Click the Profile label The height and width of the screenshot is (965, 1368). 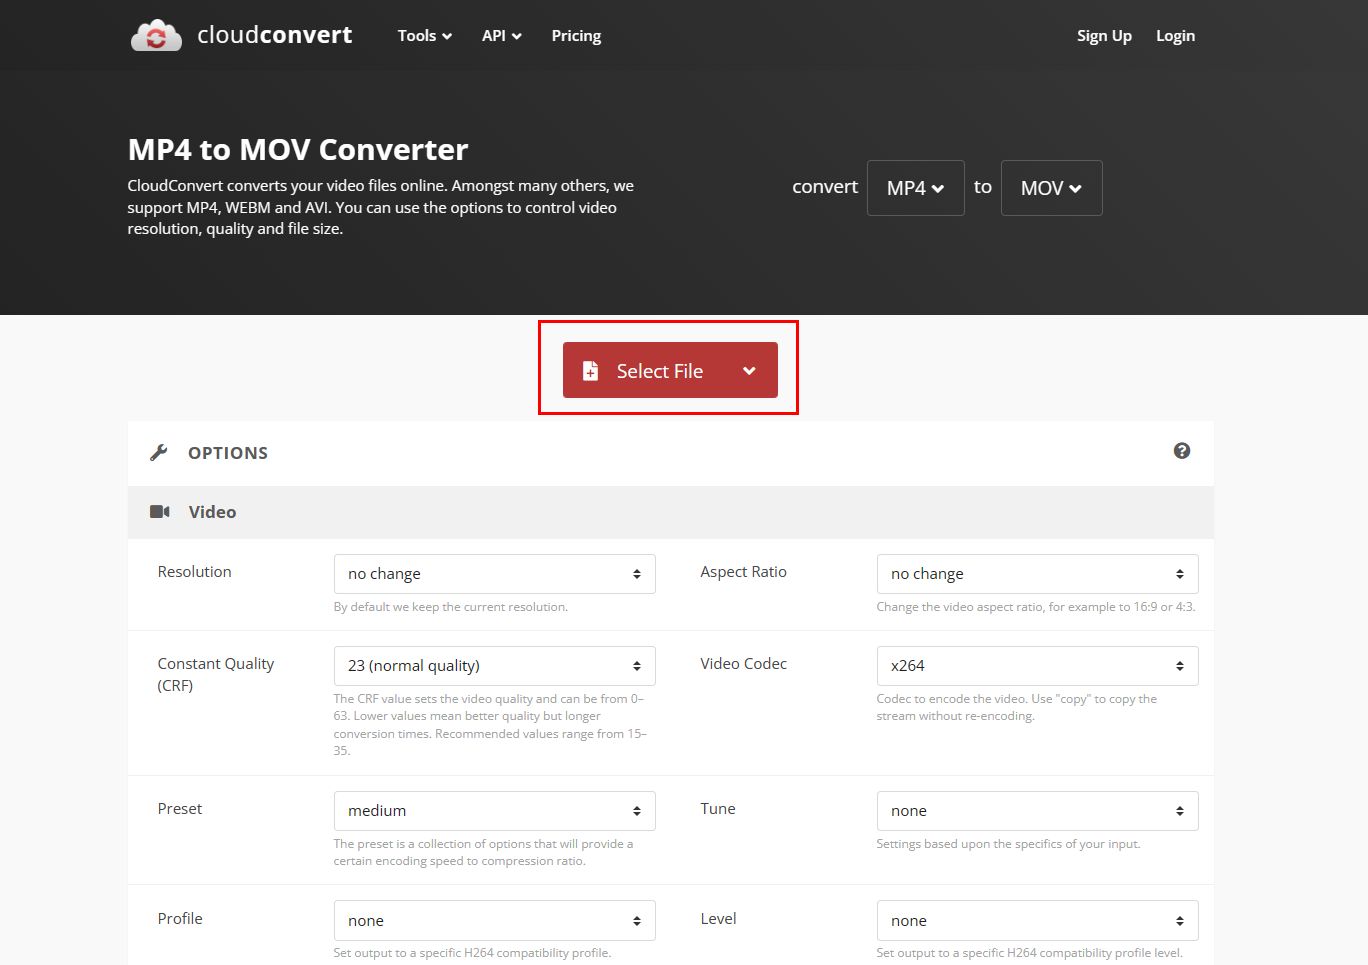pos(180,919)
